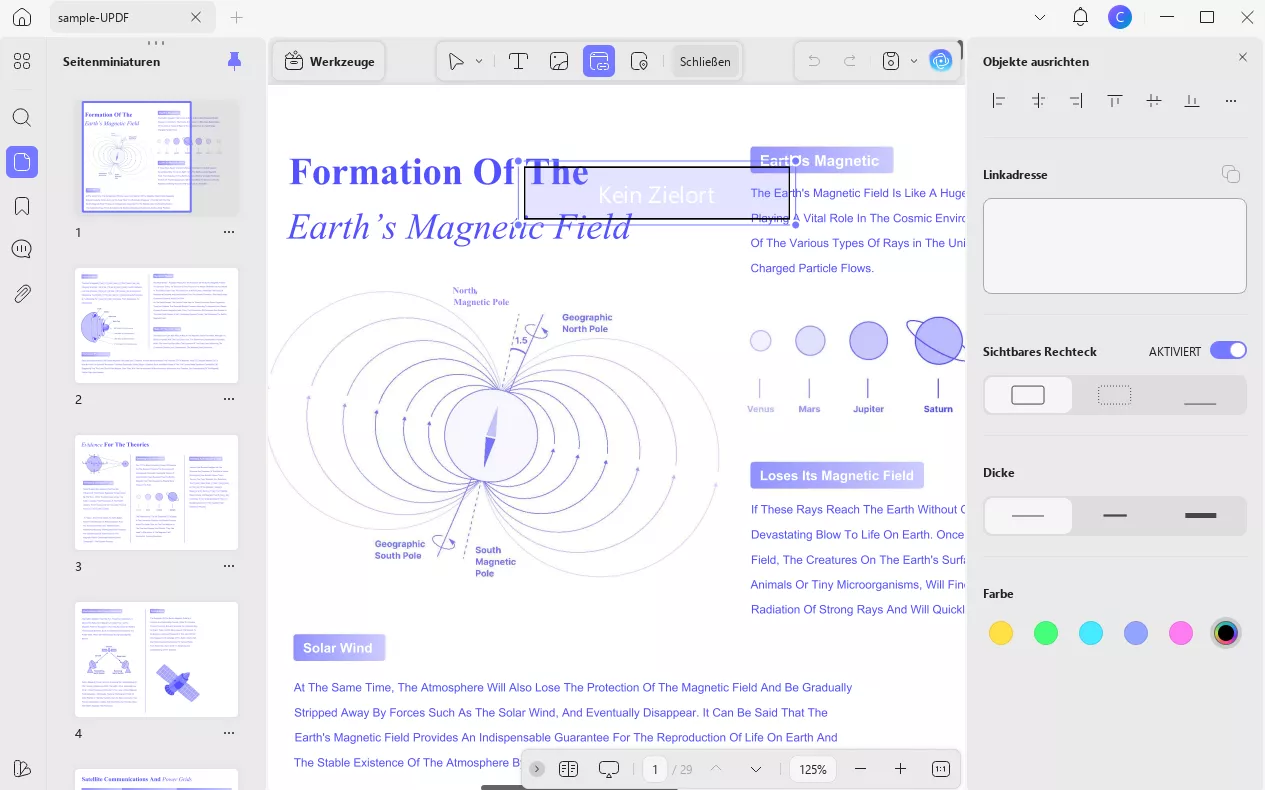Select the page thumbnails panel icon
Image resolution: width=1265 pixels, height=790 pixels.
22,162
